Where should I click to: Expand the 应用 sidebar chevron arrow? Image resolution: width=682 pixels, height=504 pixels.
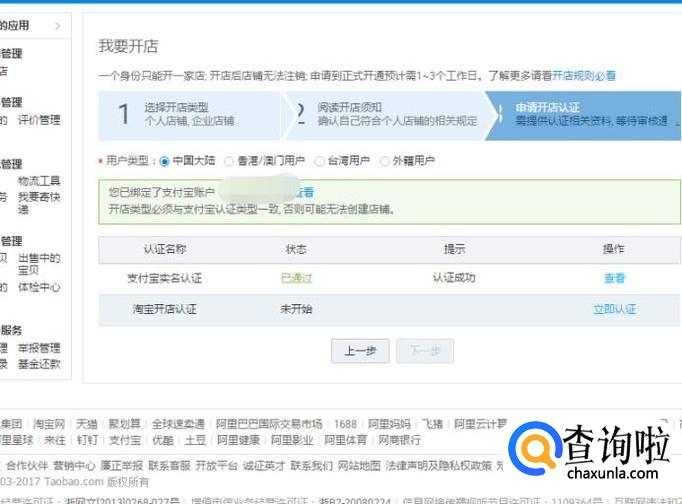[x=58, y=25]
